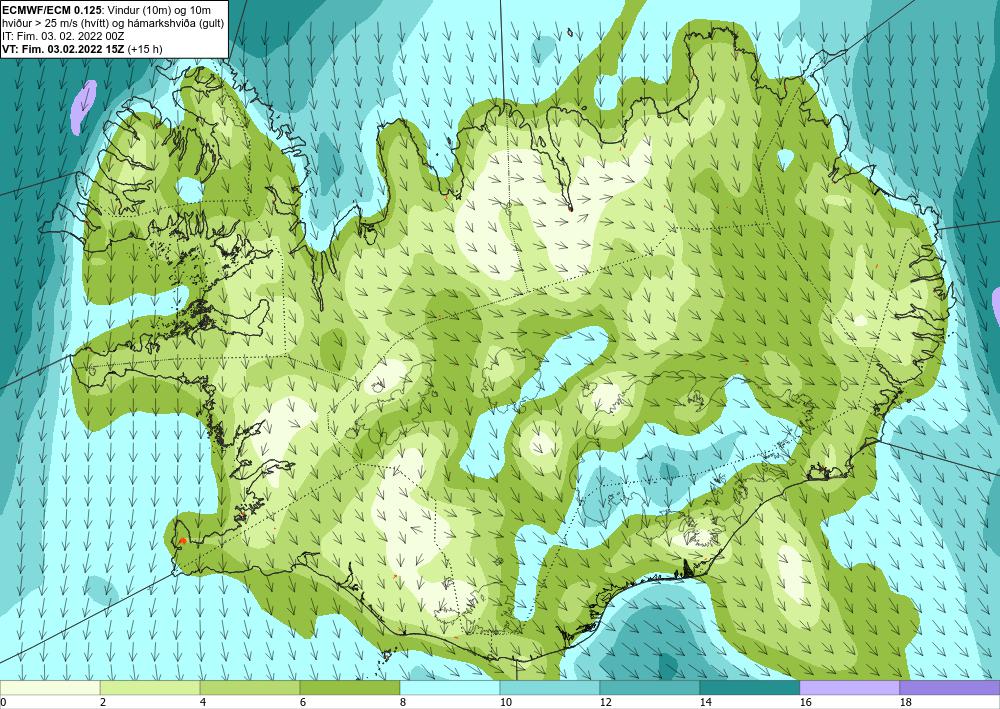Image resolution: width=1000 pixels, height=709 pixels.
Task: Click the red marker on the southwest peninsula
Action: 182,541
